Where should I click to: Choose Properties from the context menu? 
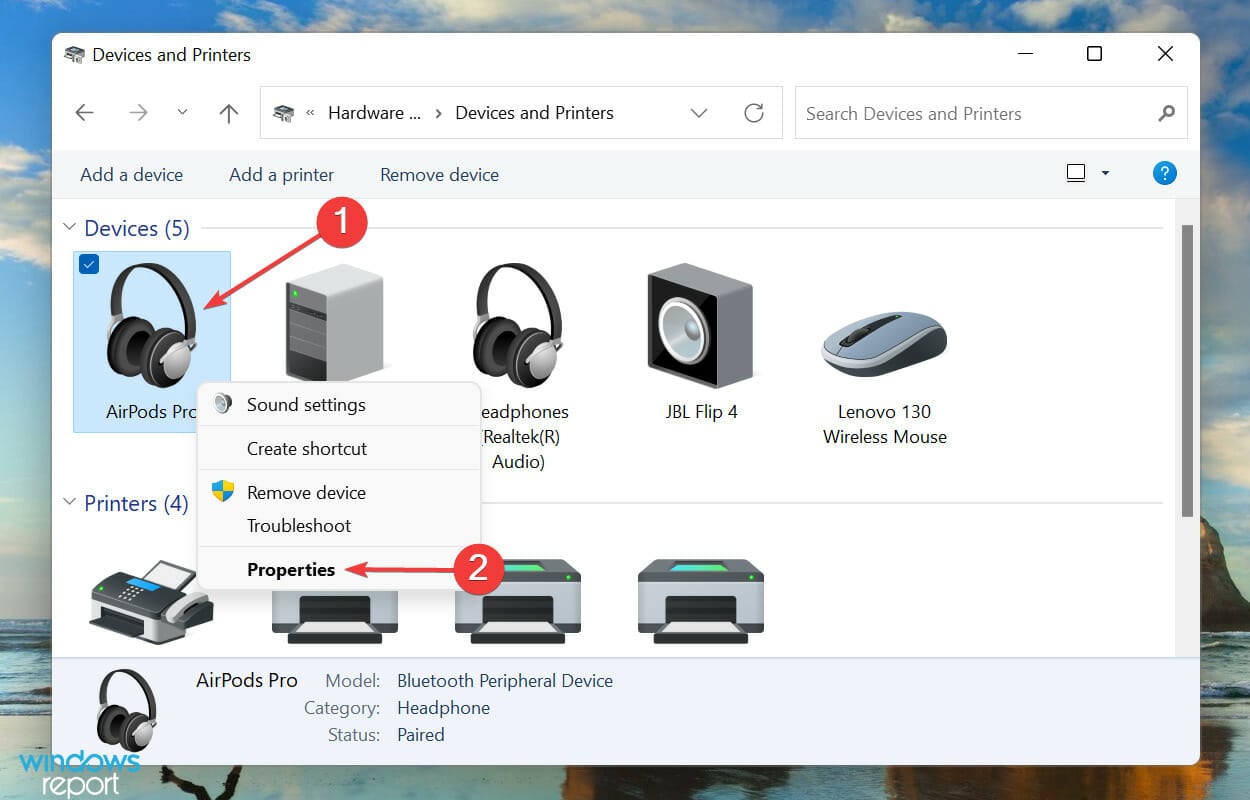click(291, 570)
